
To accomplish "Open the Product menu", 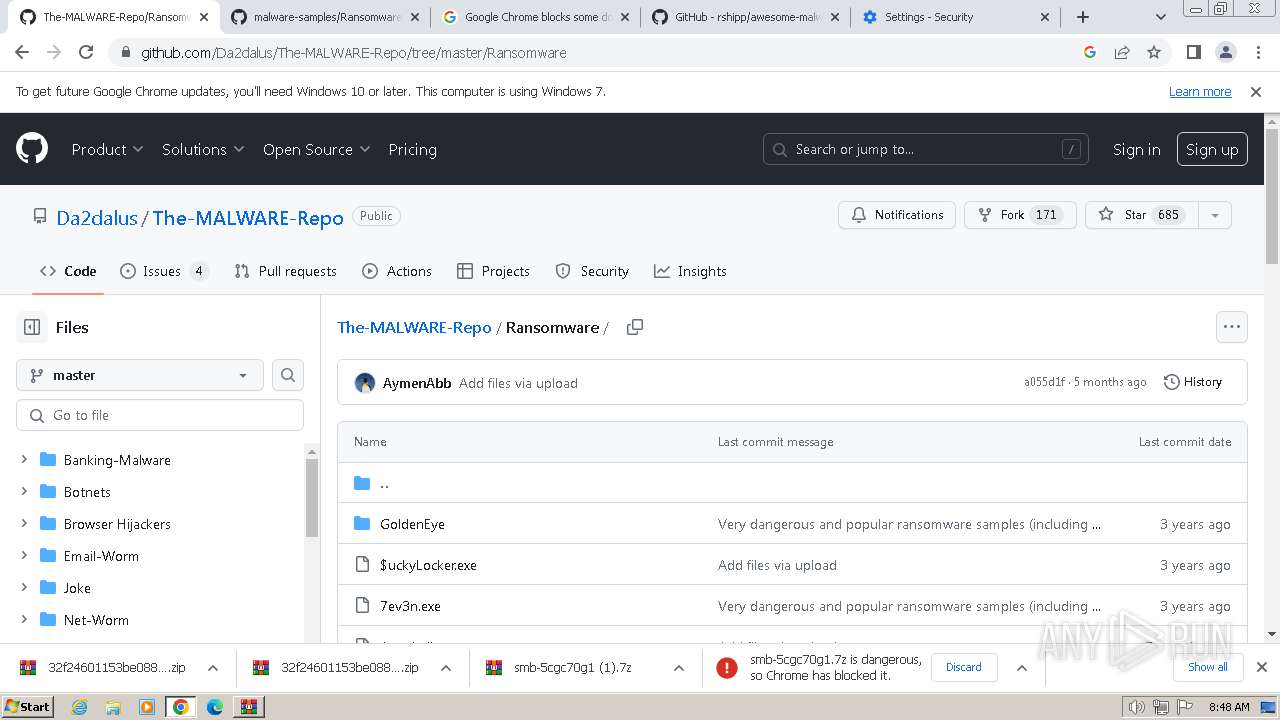I will click(x=107, y=149).
